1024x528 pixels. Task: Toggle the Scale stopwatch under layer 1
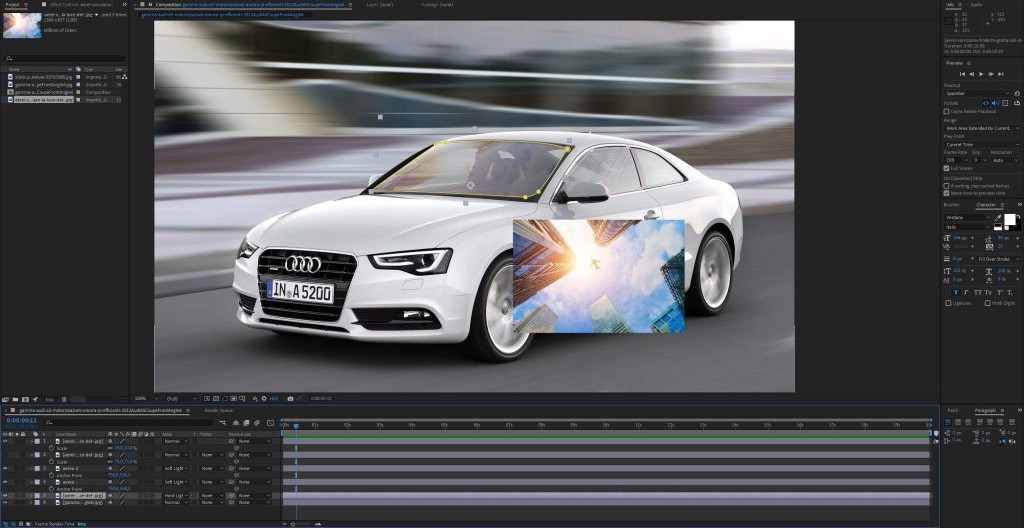[x=52, y=448]
